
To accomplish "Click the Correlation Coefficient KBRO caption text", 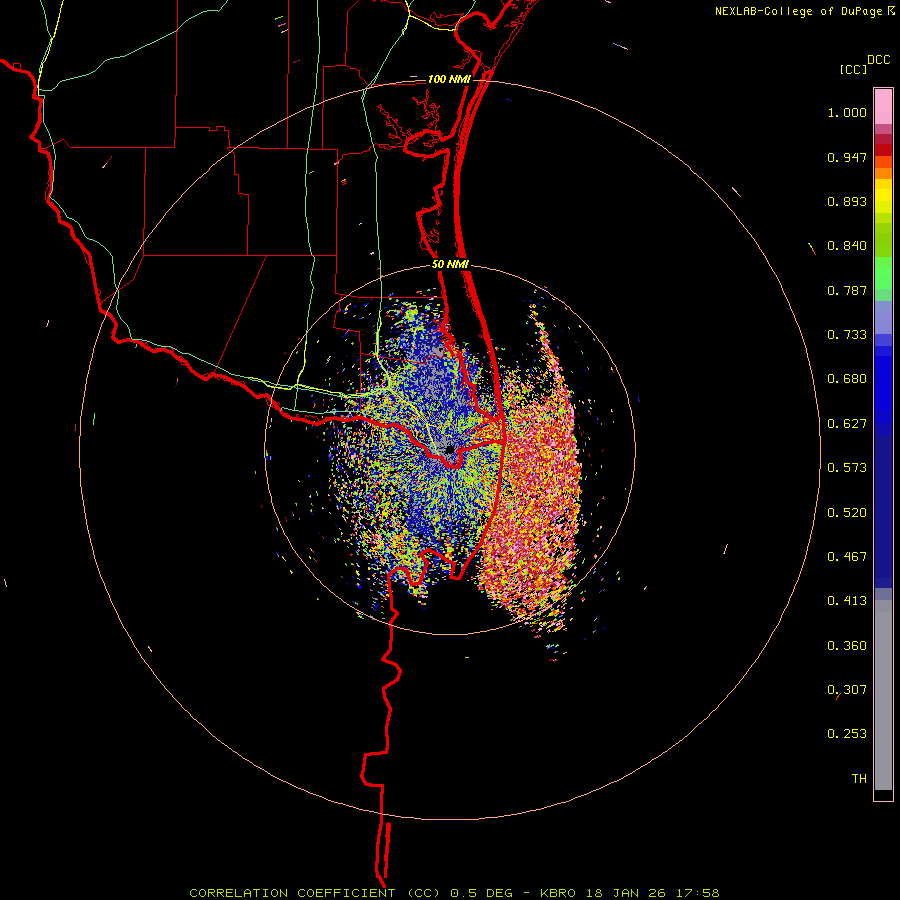I will coord(454,893).
